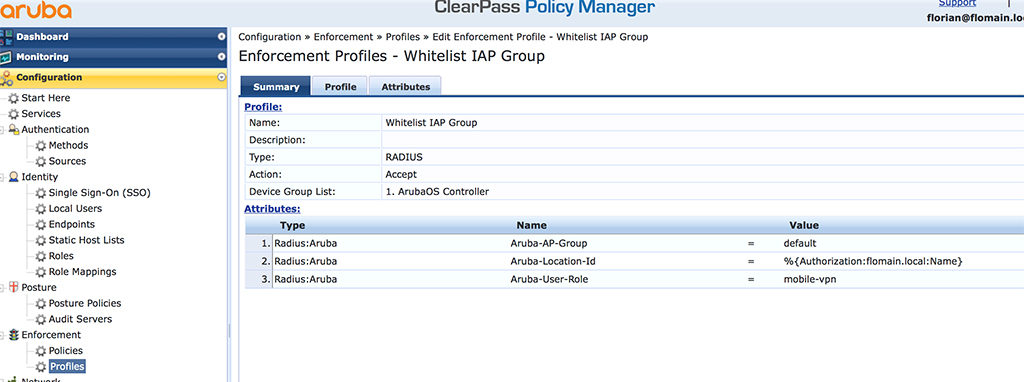Screen dimensions: 1024x382
Task: Open Sources under Authentication
Action: pos(67,161)
